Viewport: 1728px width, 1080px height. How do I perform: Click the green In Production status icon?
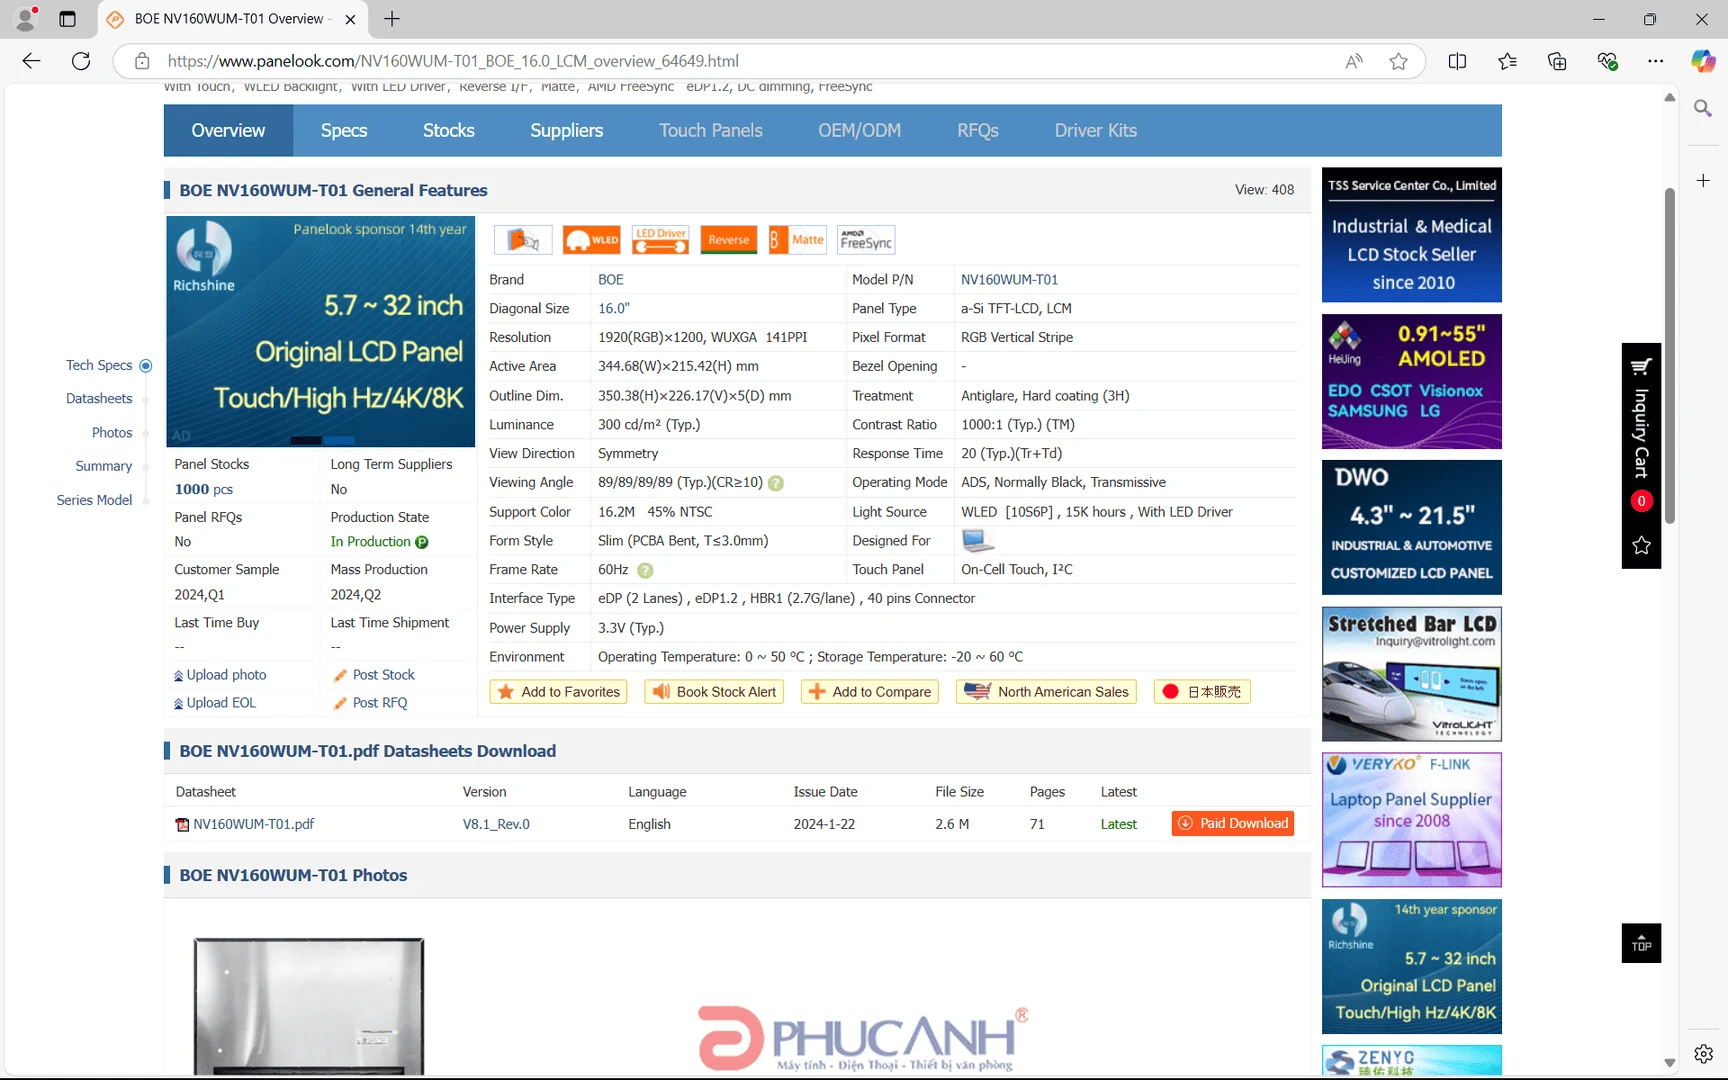click(422, 542)
